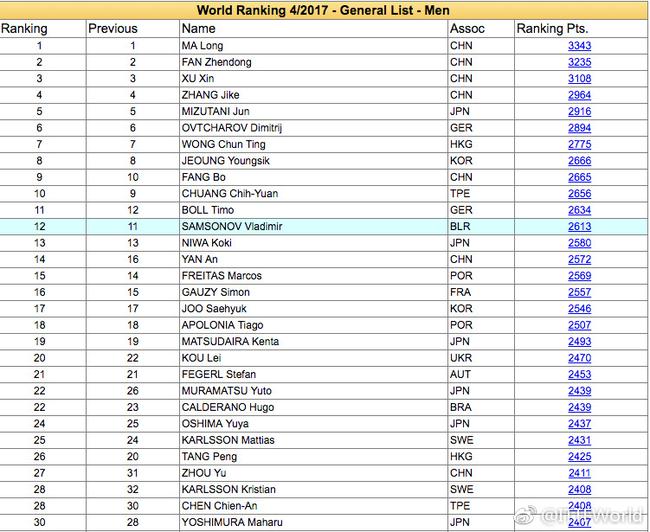Select the name WONG Chun Ting

[223, 144]
